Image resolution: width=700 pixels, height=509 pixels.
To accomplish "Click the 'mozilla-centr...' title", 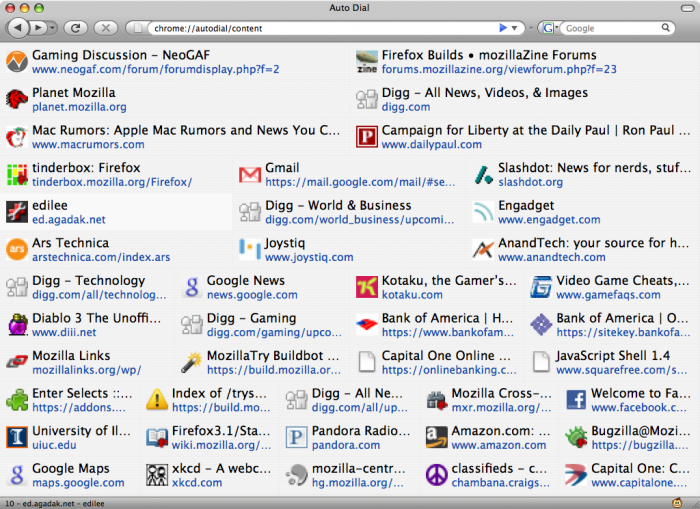I will [358, 468].
